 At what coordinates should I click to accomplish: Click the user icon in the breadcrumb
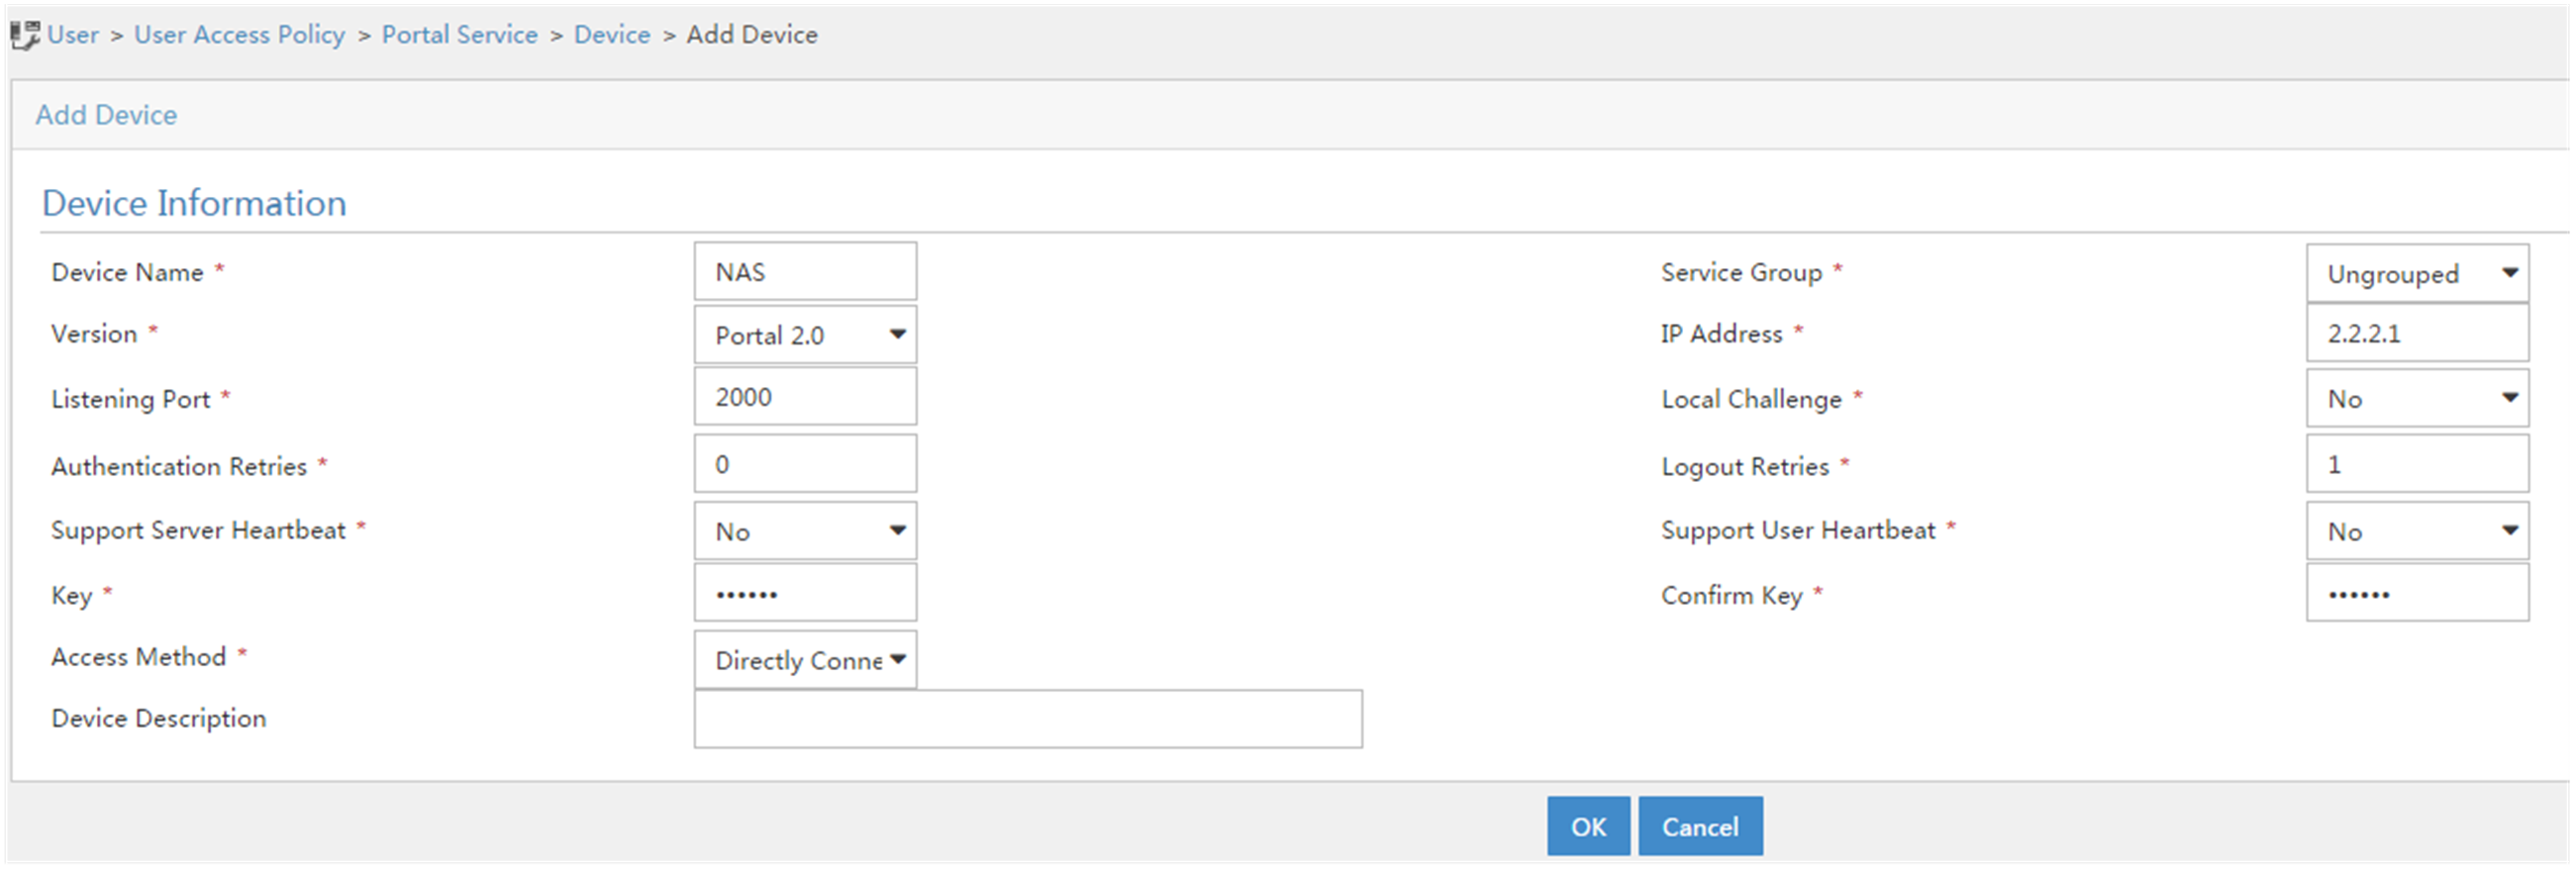click(25, 35)
